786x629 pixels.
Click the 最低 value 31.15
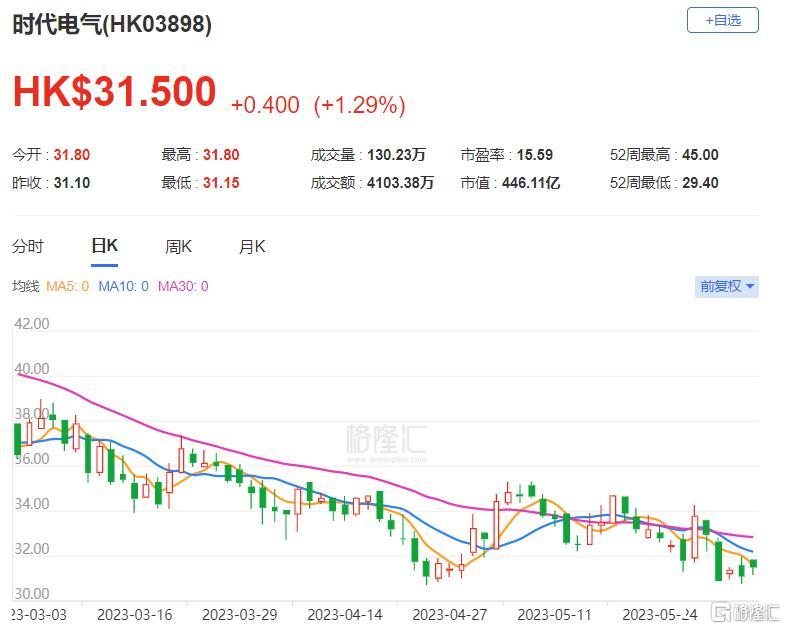pyautogui.click(x=221, y=183)
